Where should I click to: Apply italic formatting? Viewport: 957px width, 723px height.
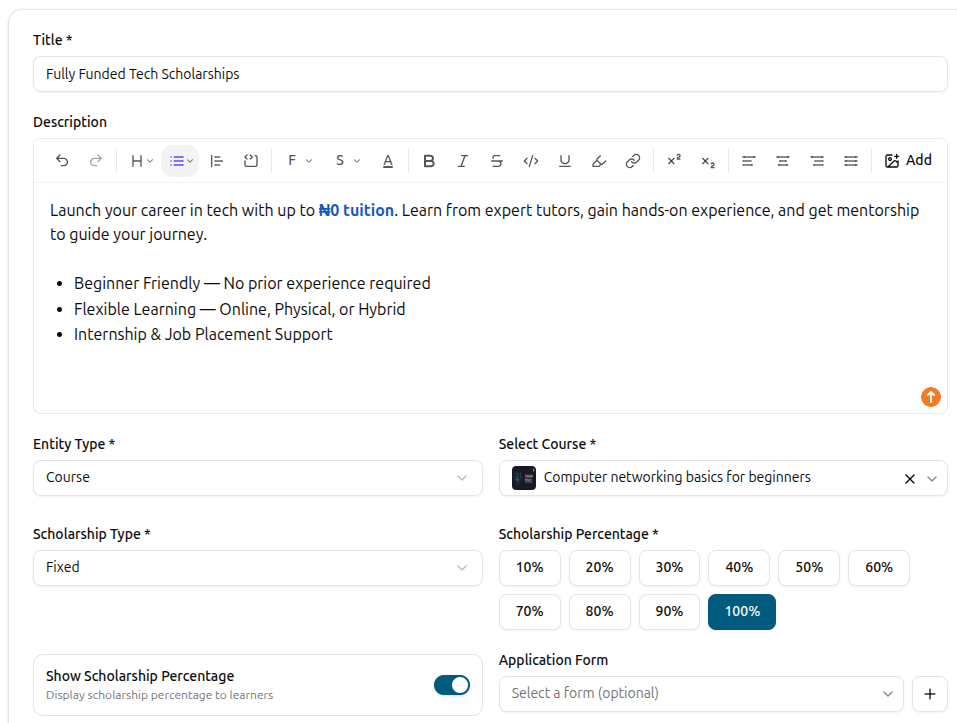pyautogui.click(x=463, y=161)
